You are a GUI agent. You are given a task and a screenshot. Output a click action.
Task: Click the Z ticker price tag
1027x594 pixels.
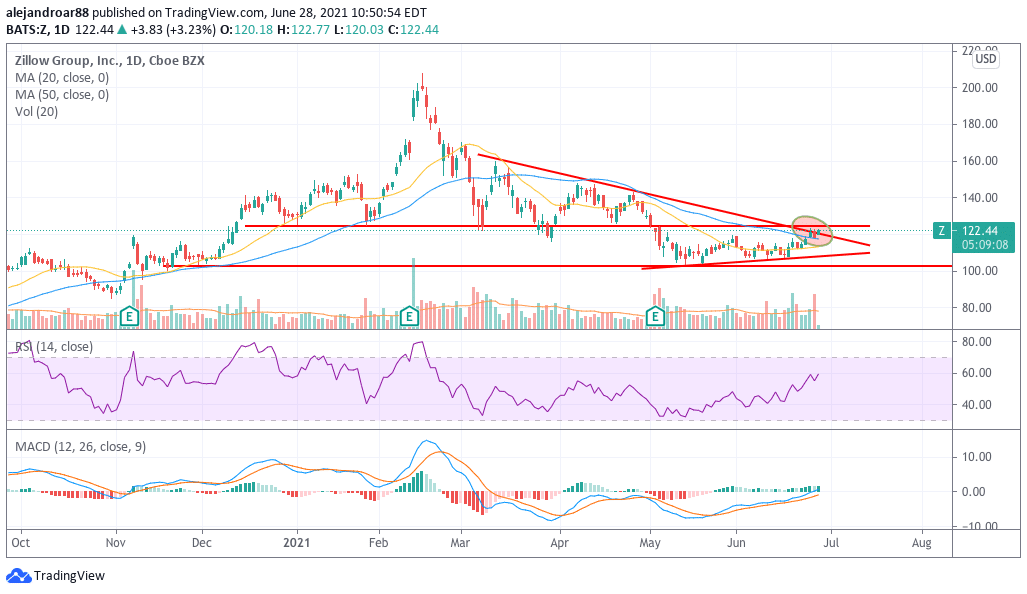[942, 231]
